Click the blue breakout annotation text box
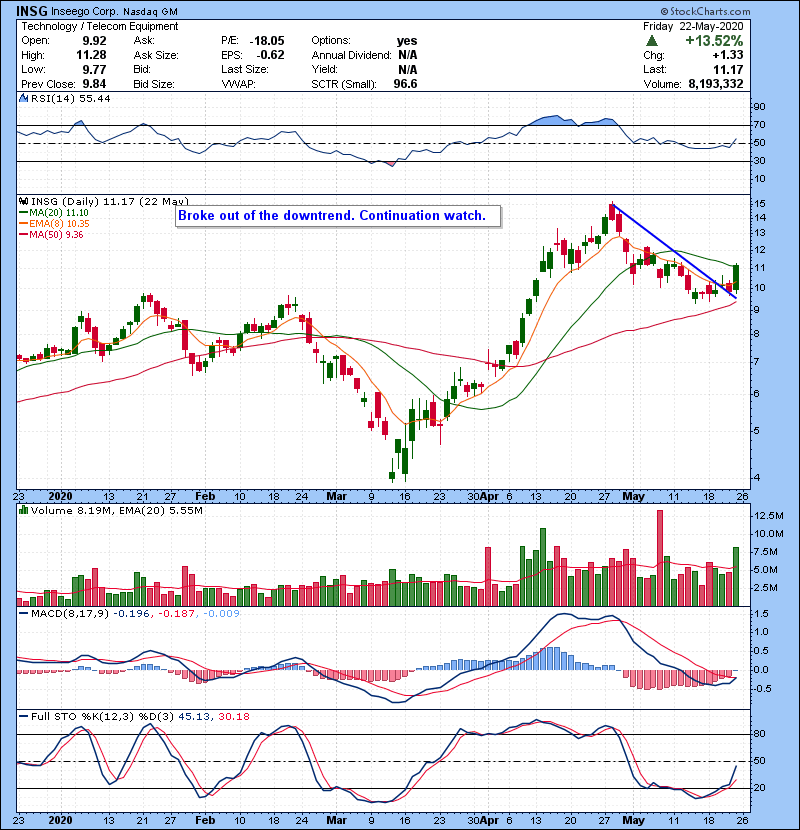Image resolution: width=800 pixels, height=830 pixels. point(338,216)
